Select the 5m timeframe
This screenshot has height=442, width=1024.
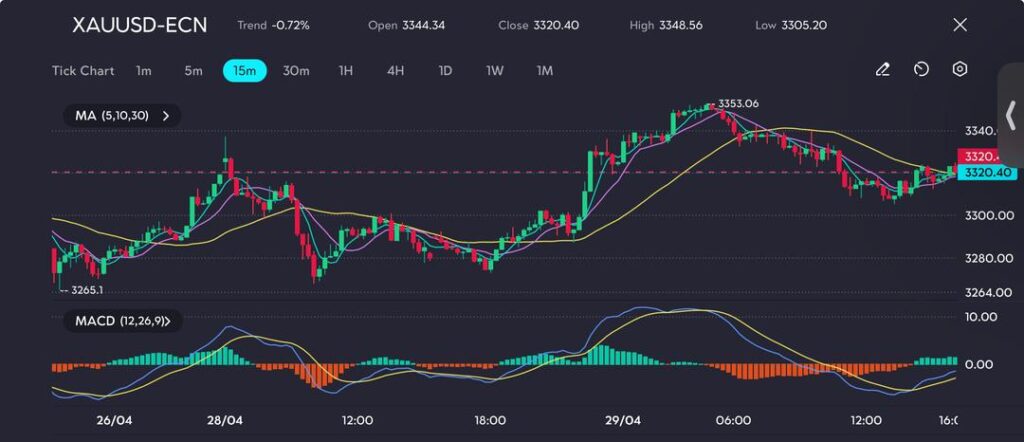[193, 71]
